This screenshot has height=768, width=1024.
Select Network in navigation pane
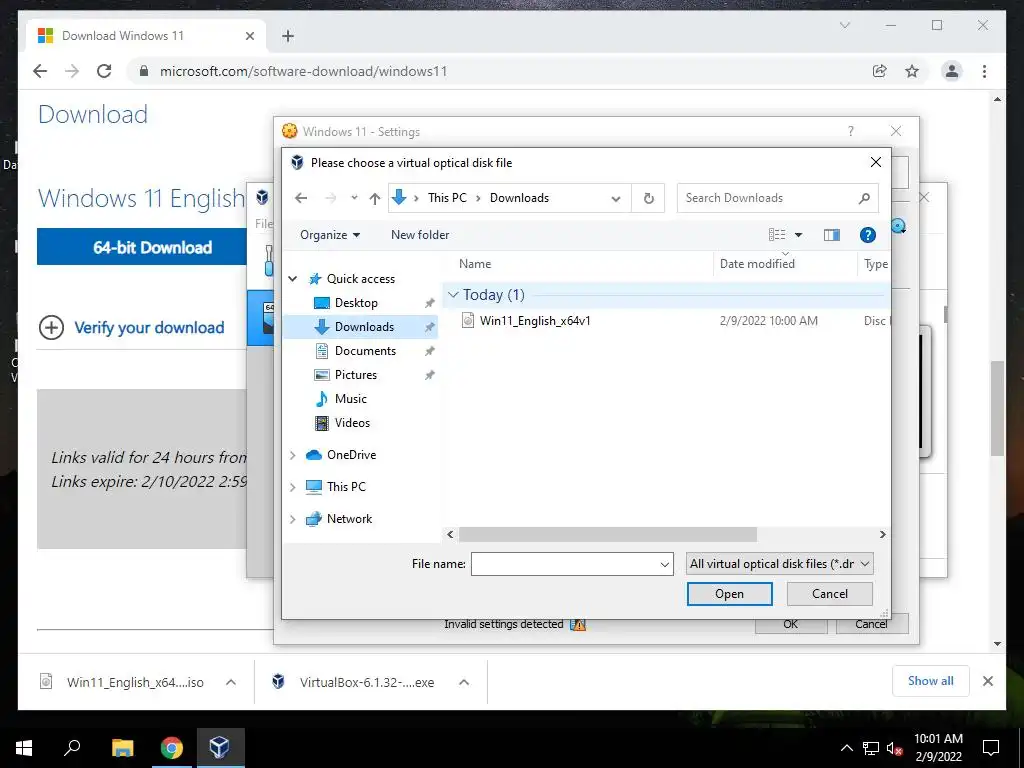coord(349,519)
